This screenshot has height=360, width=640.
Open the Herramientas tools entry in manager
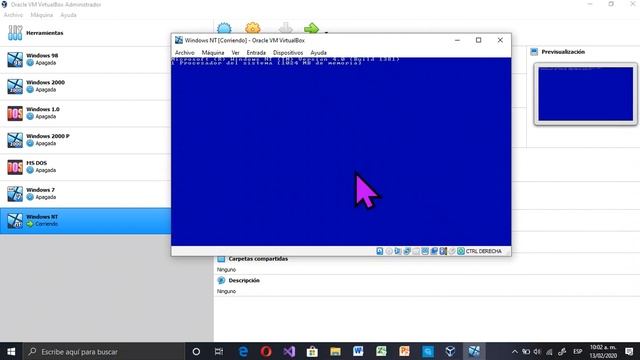[85, 33]
